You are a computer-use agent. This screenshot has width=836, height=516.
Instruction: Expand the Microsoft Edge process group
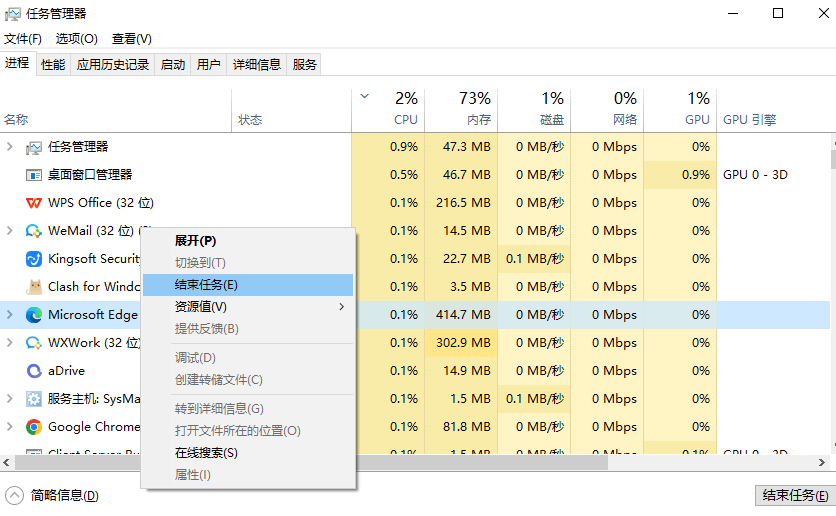point(10,315)
